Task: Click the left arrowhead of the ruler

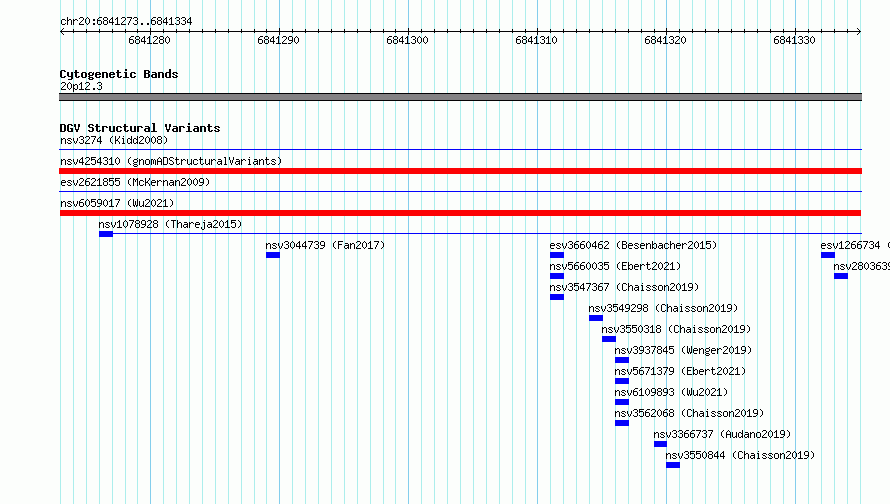Action: (x=62, y=31)
